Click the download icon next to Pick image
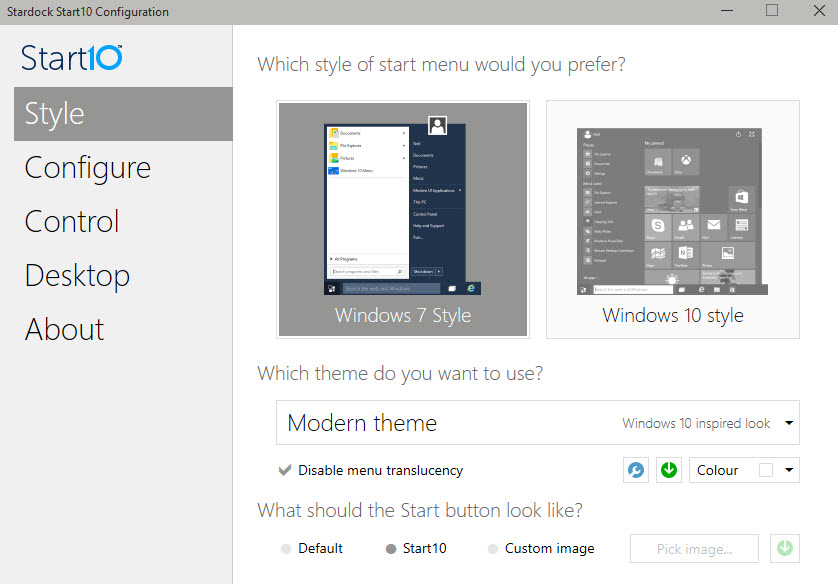Screen dimensions: 838x584 tap(785, 549)
